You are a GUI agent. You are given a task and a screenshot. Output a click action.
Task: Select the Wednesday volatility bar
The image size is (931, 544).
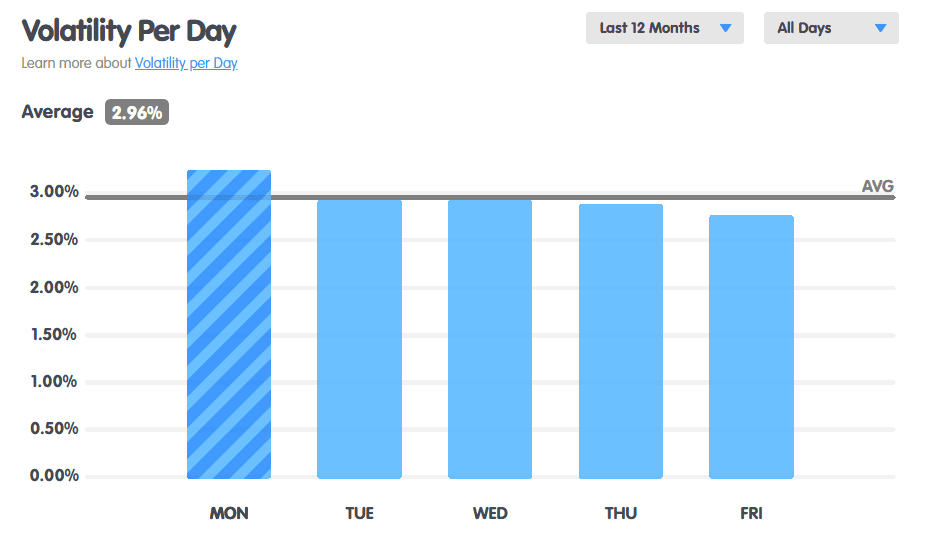[x=490, y=339]
